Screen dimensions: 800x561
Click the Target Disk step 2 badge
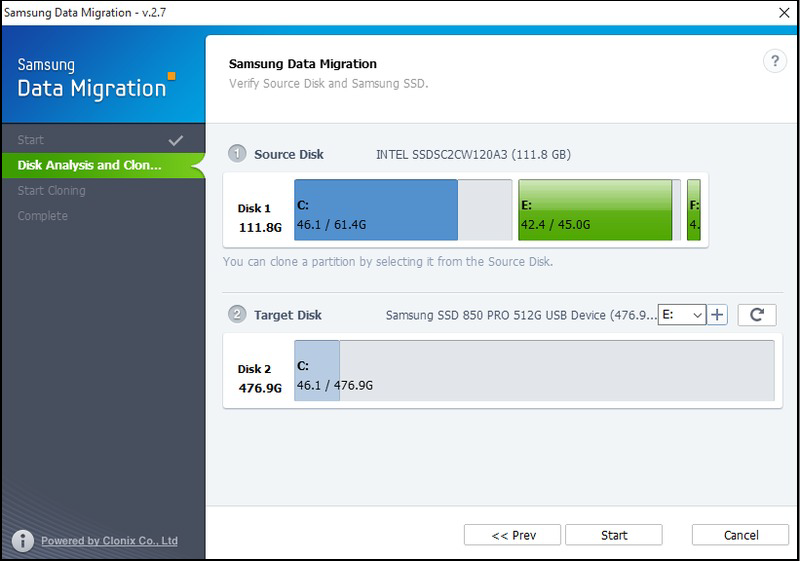click(x=237, y=315)
